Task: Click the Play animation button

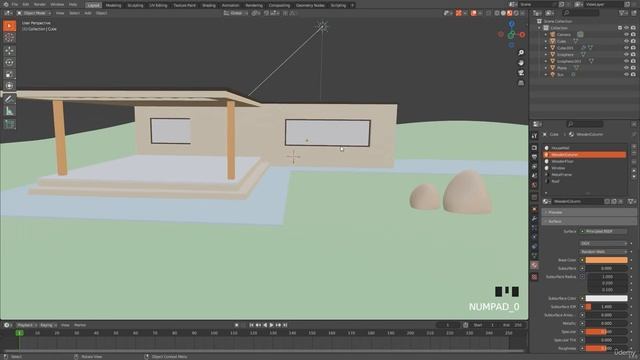Action: (271, 325)
